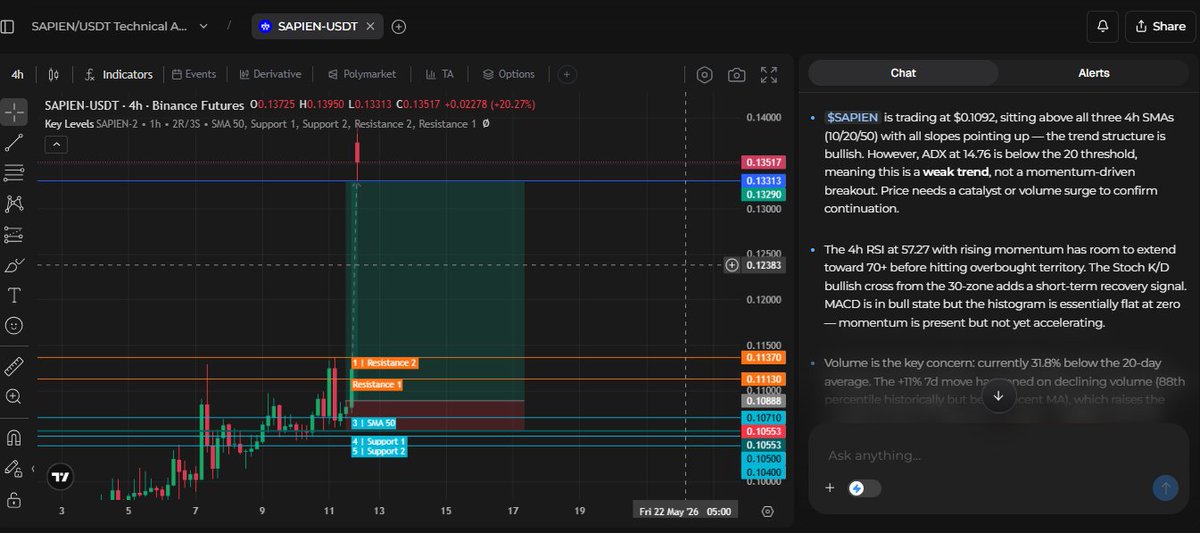Click the Support 1 level label
The width and height of the screenshot is (1200, 533).
379,441
